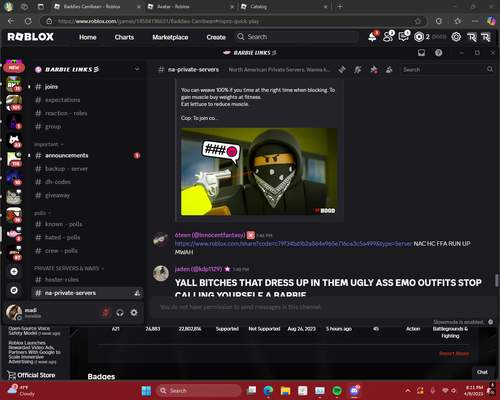Switch to Catalog browser tab
Viewport: 500px width, 400px height.
tap(284, 7)
